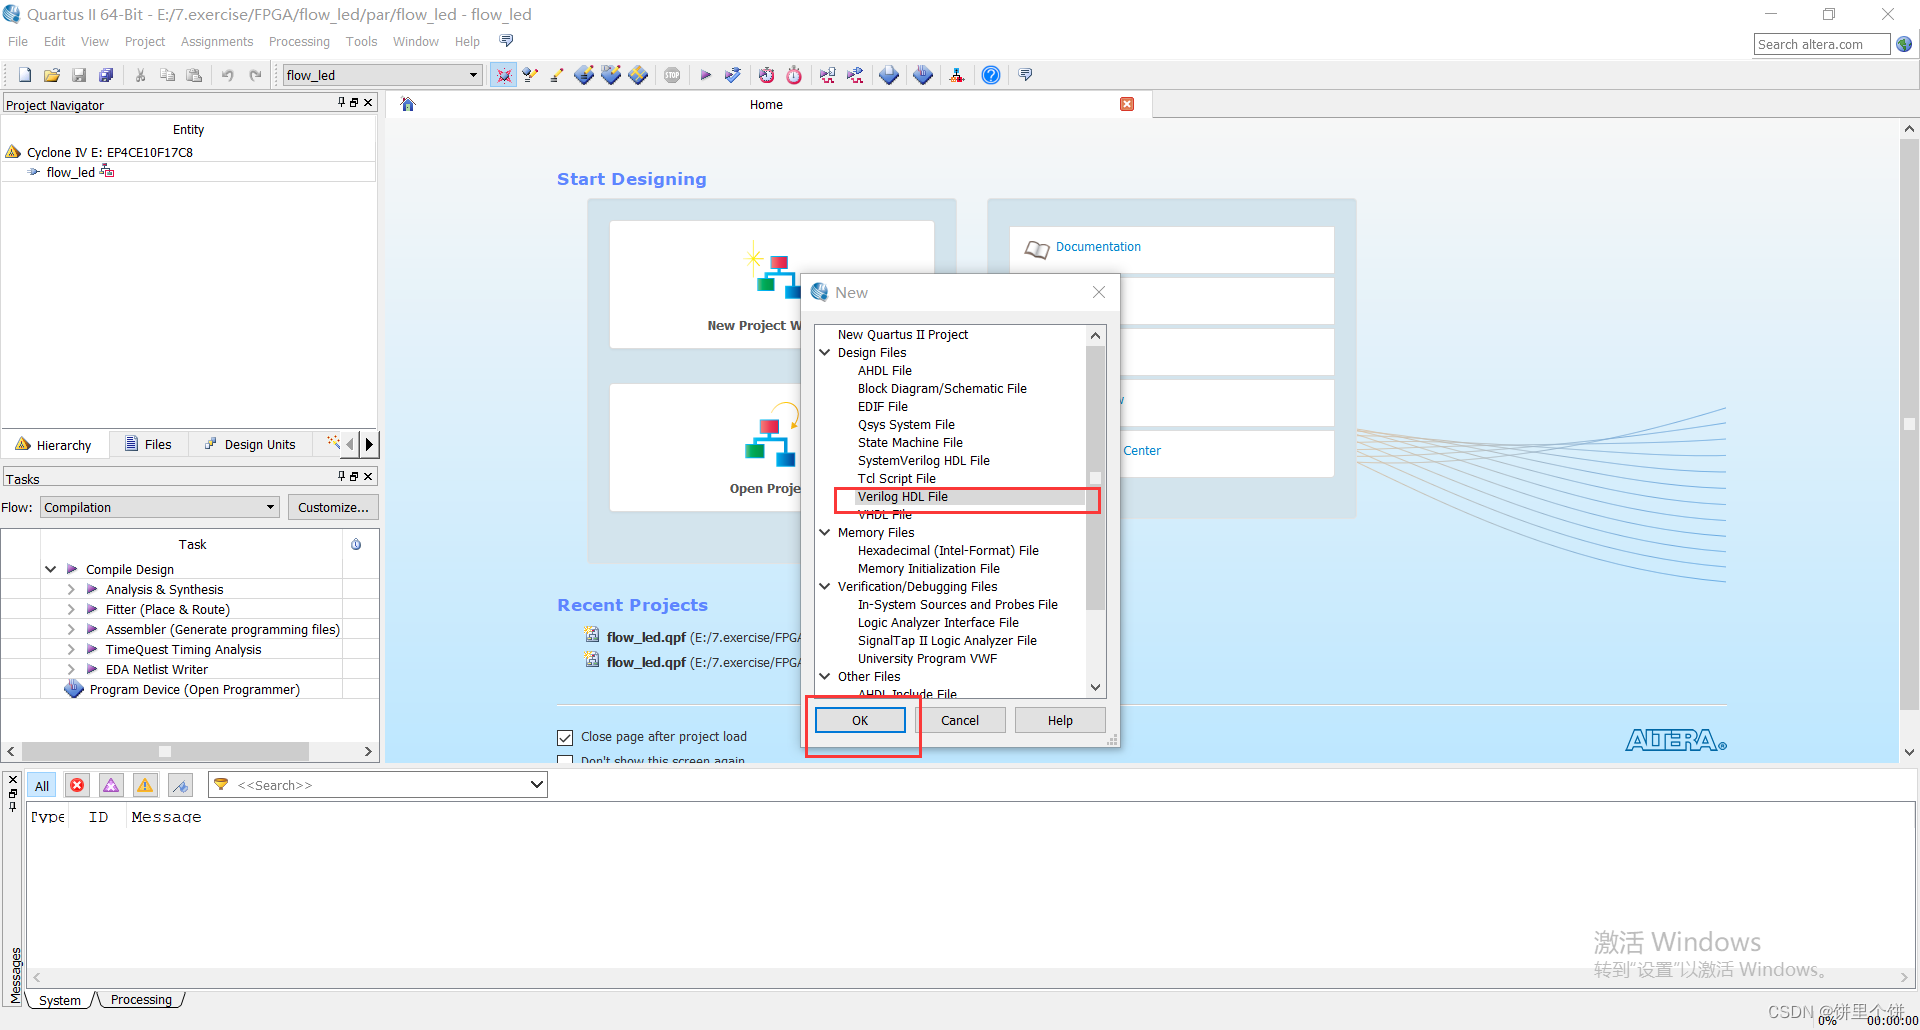
Task: Select Block Diagram/Schematic File entry
Action: [x=942, y=388]
